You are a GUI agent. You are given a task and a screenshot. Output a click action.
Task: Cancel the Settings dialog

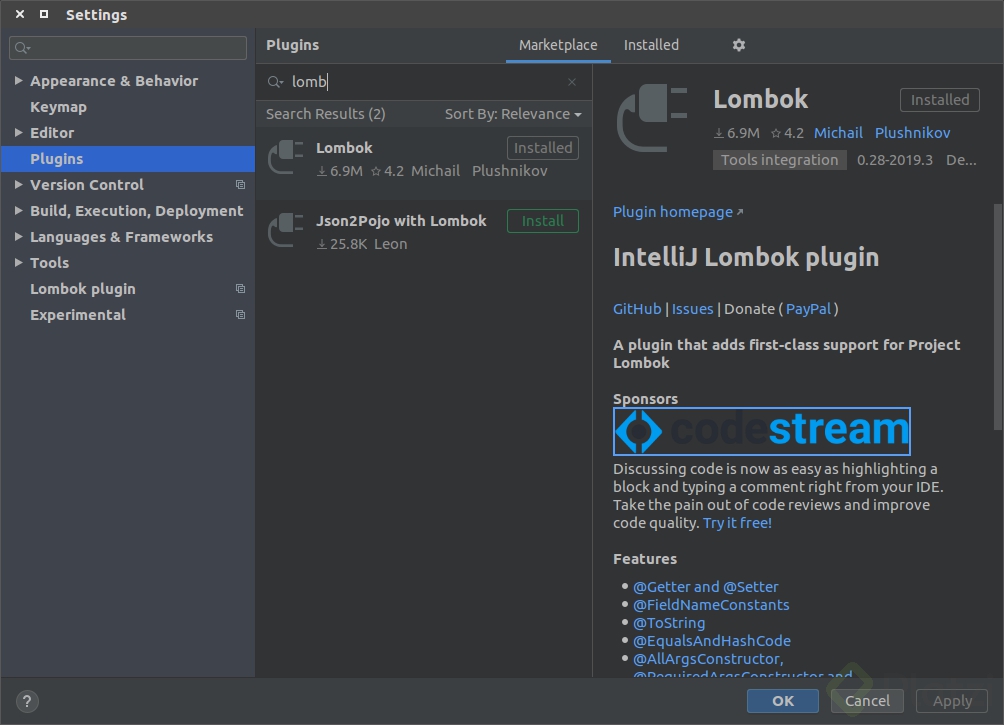point(867,701)
